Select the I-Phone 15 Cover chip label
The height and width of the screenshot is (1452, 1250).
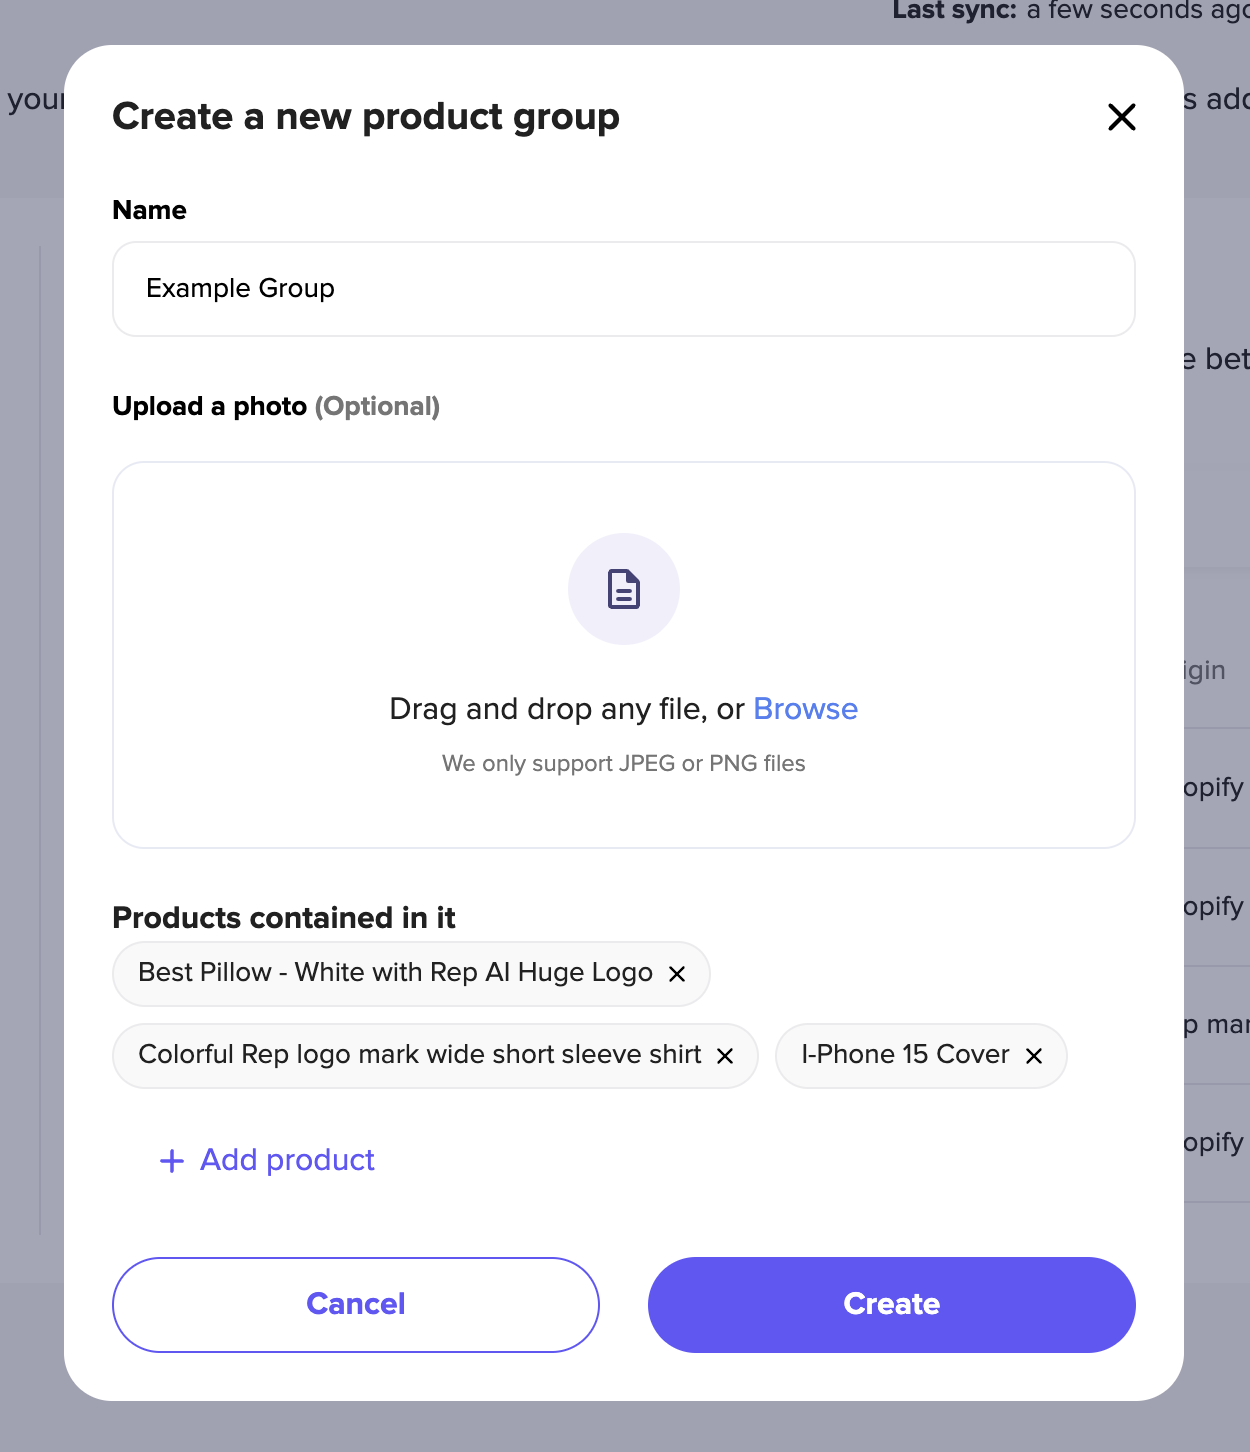pos(905,1055)
